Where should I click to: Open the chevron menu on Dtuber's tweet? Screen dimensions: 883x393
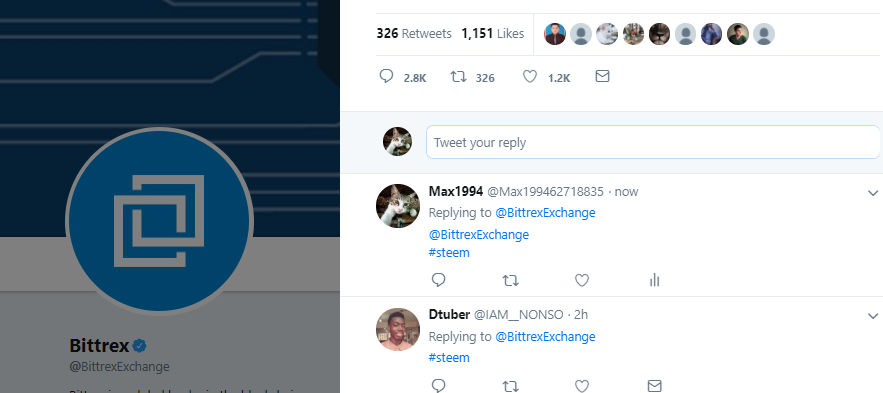pos(873,316)
